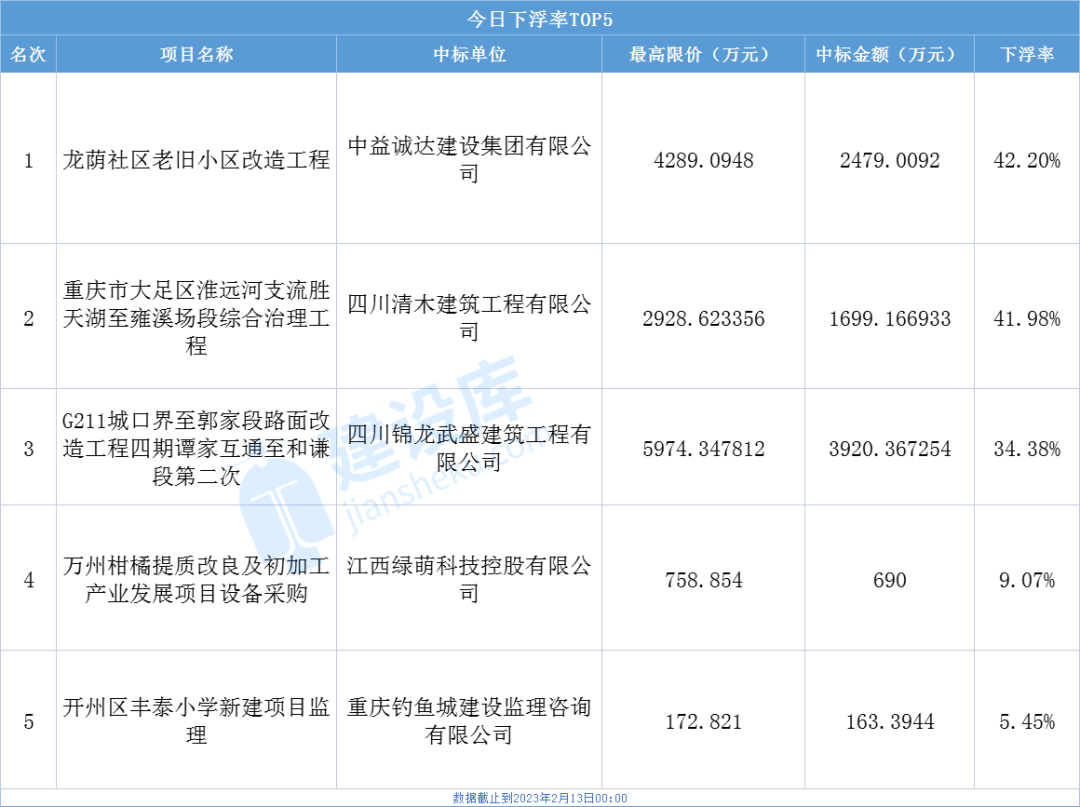This screenshot has height=807, width=1080.
Task: Click the 中标单位 column header
Action: pyautogui.click(x=469, y=55)
